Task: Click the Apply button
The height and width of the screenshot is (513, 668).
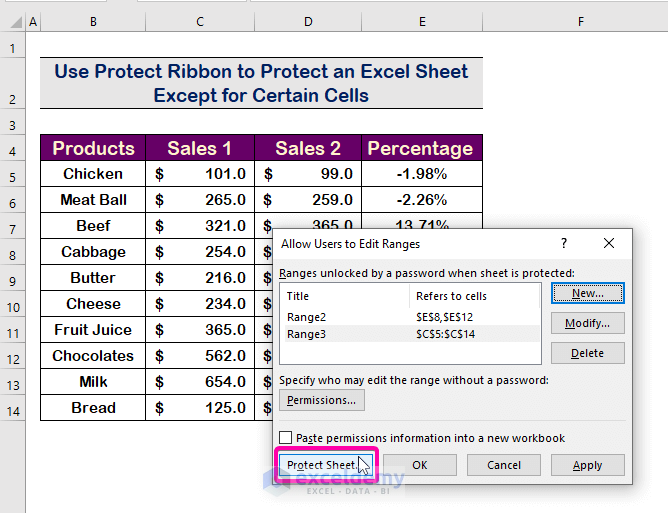Action: (587, 465)
